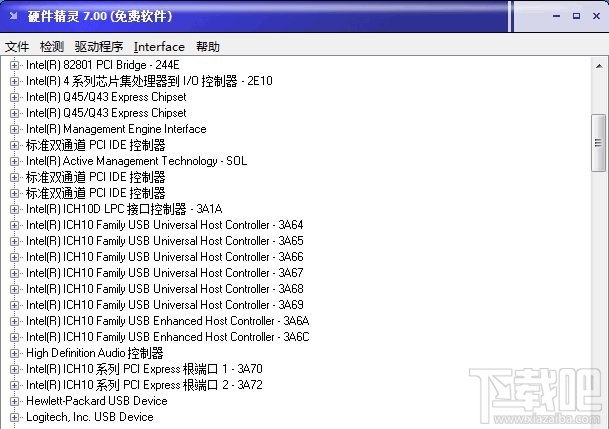
Task: Expand Active Management Technology - SOL node
Action: click(14, 161)
